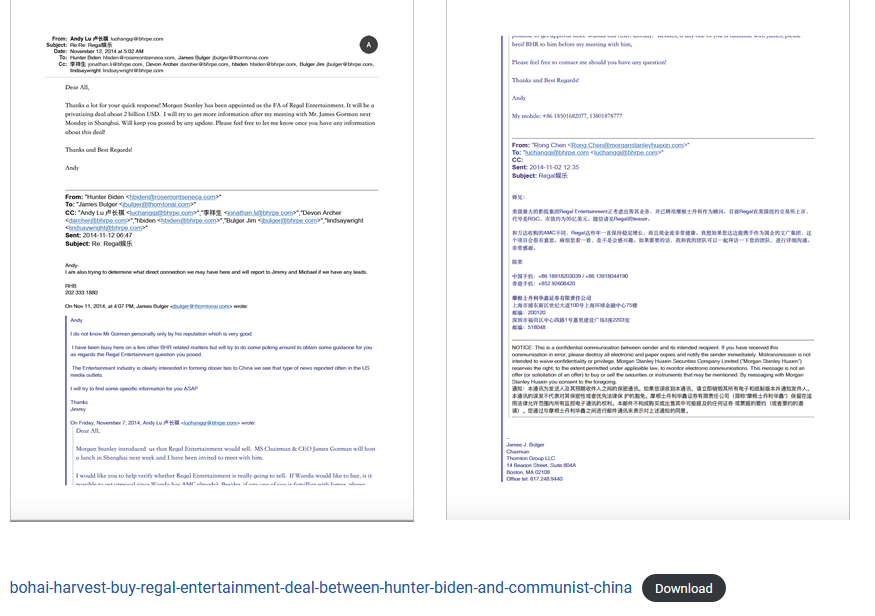Click the phone number '202.333.1880'
The width and height of the screenshot is (875, 616).
81,292
